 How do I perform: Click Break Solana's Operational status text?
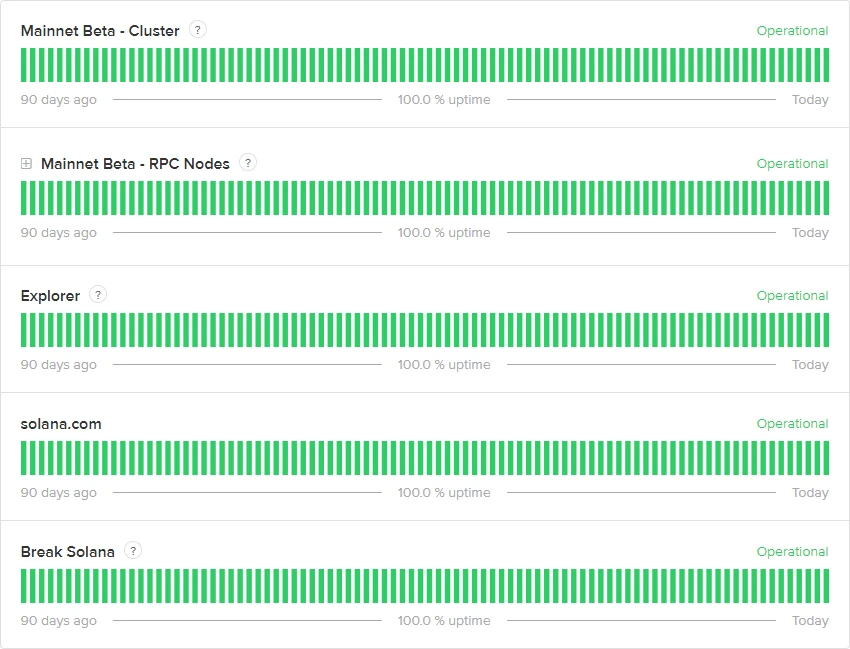click(792, 552)
